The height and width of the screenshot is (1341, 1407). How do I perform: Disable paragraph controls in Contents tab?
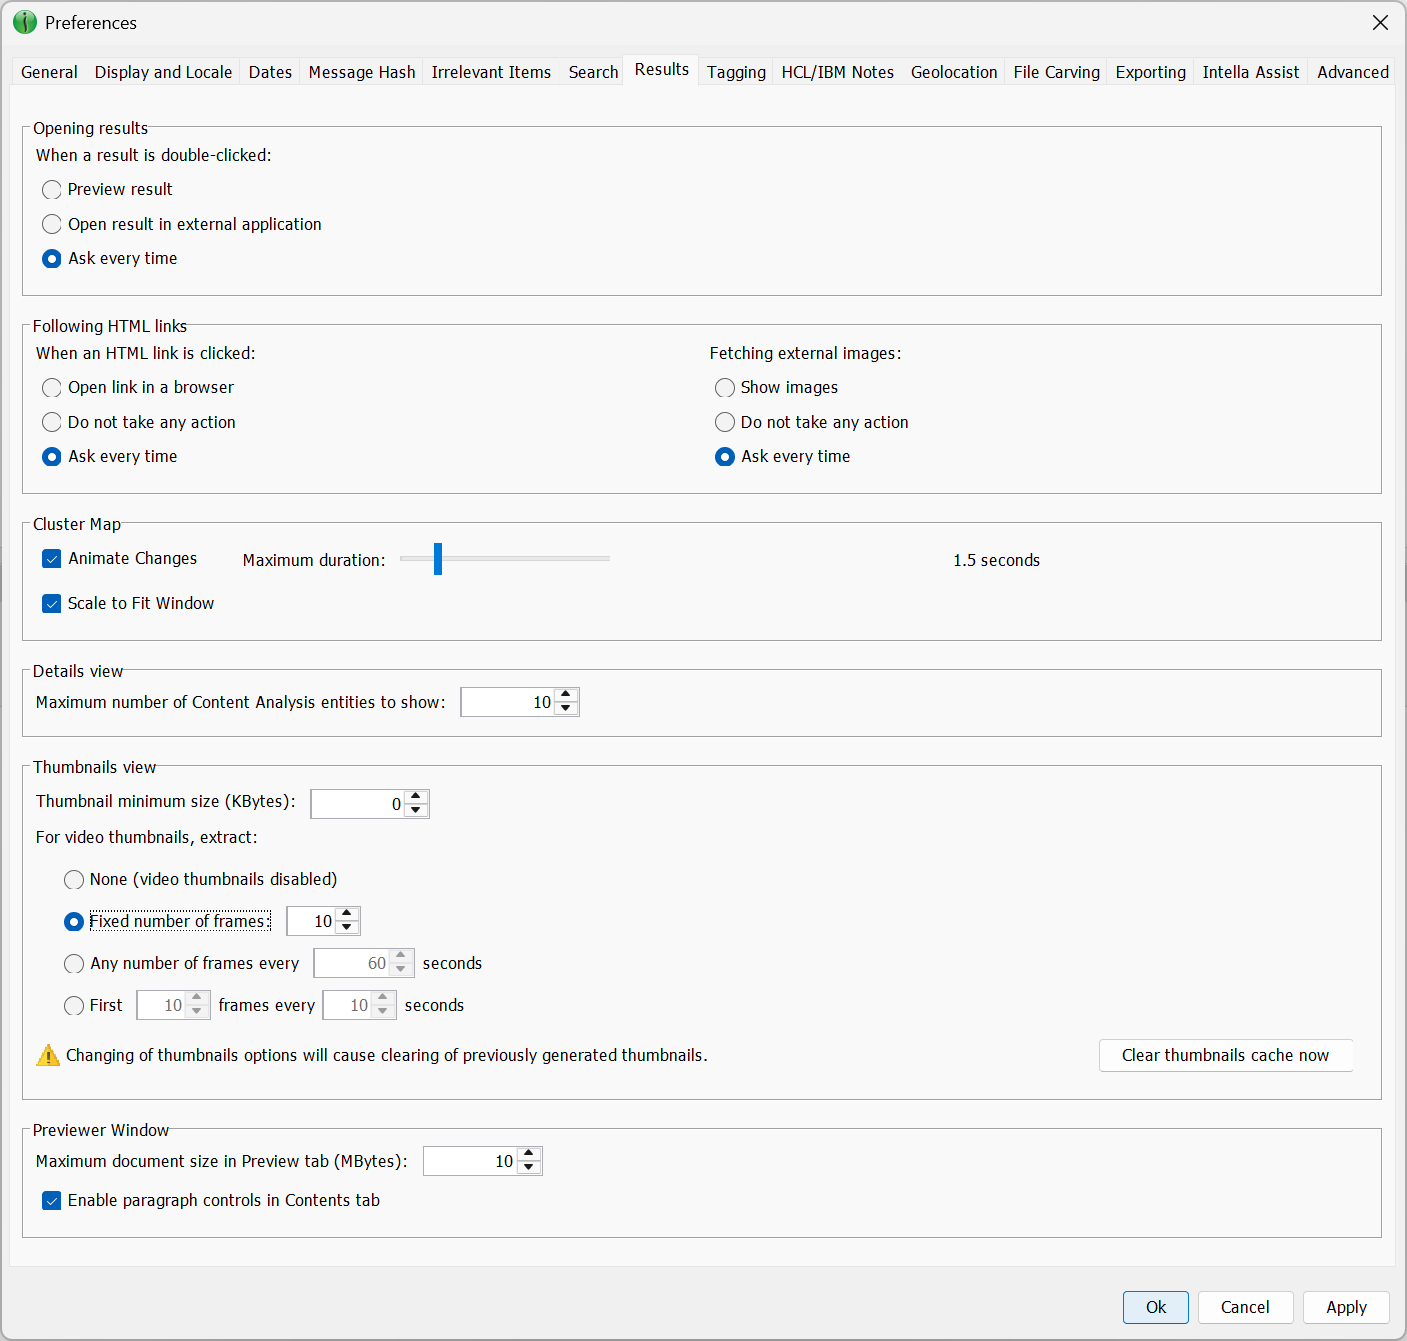51,1200
